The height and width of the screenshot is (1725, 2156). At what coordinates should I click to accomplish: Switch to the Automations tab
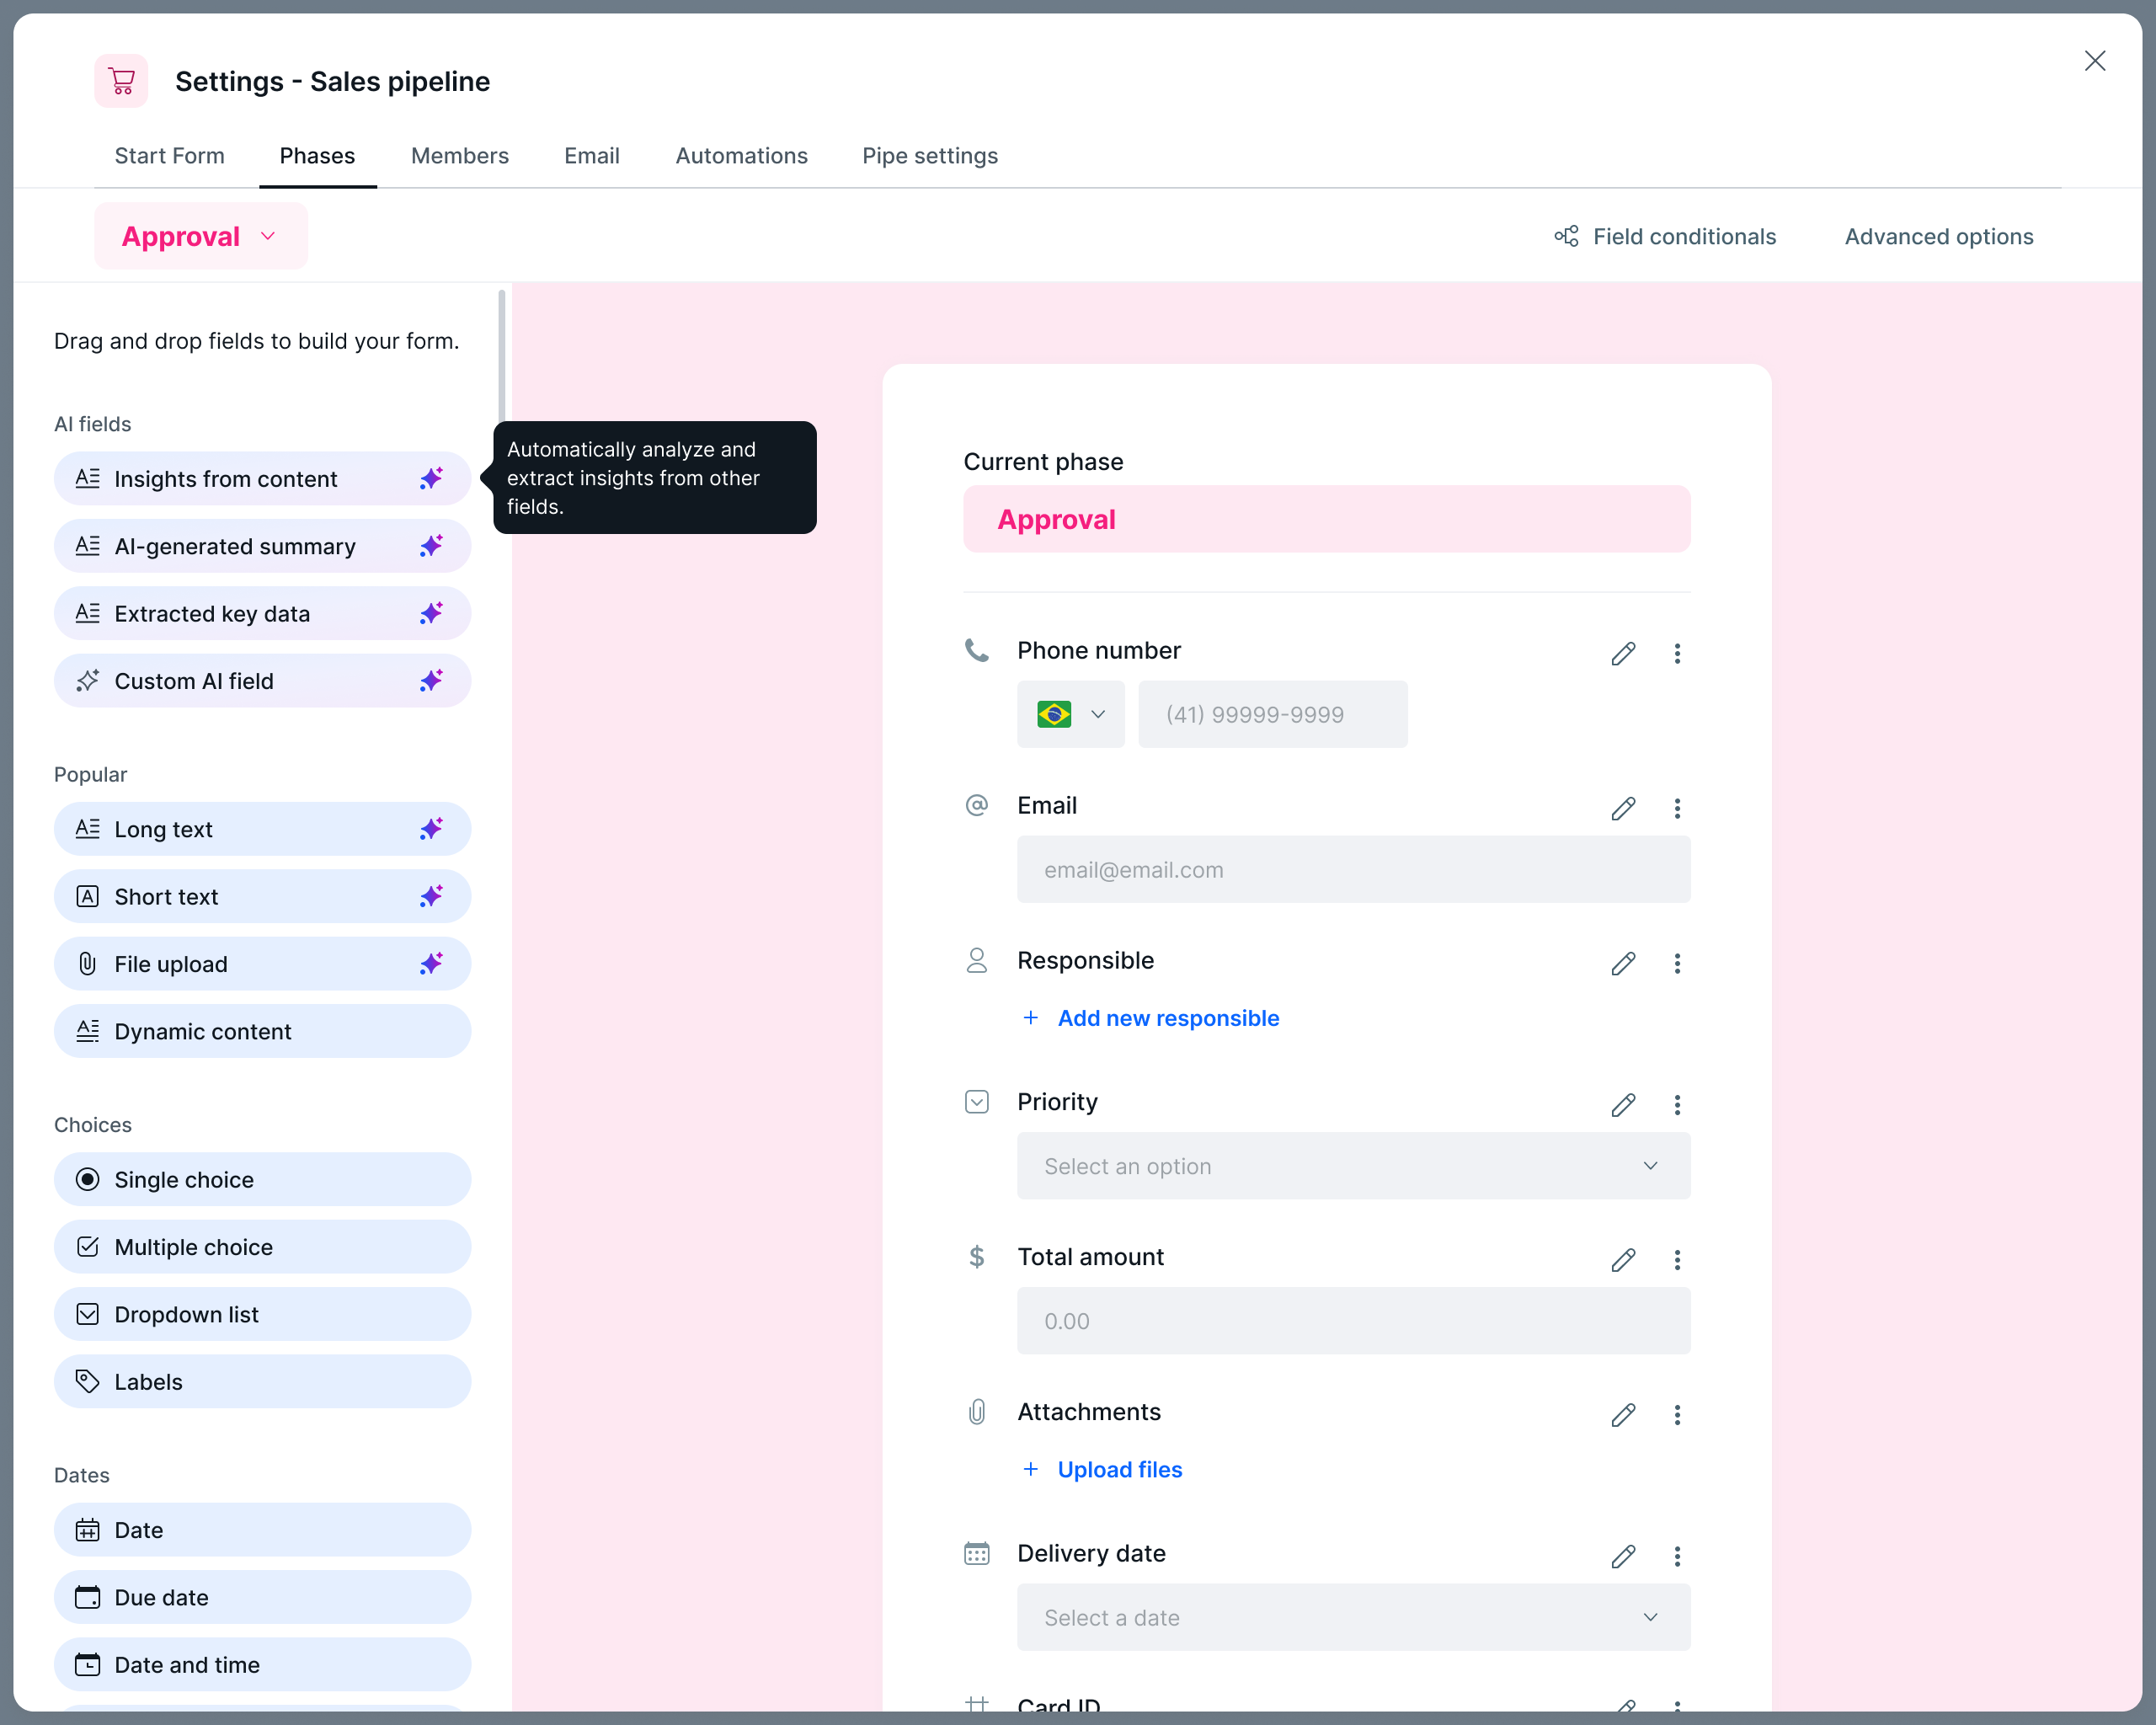tap(741, 156)
